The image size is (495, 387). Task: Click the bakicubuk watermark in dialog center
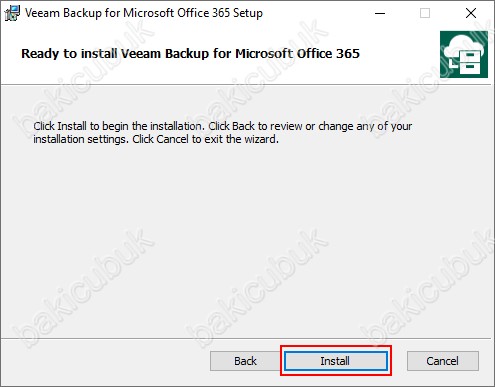point(257,287)
